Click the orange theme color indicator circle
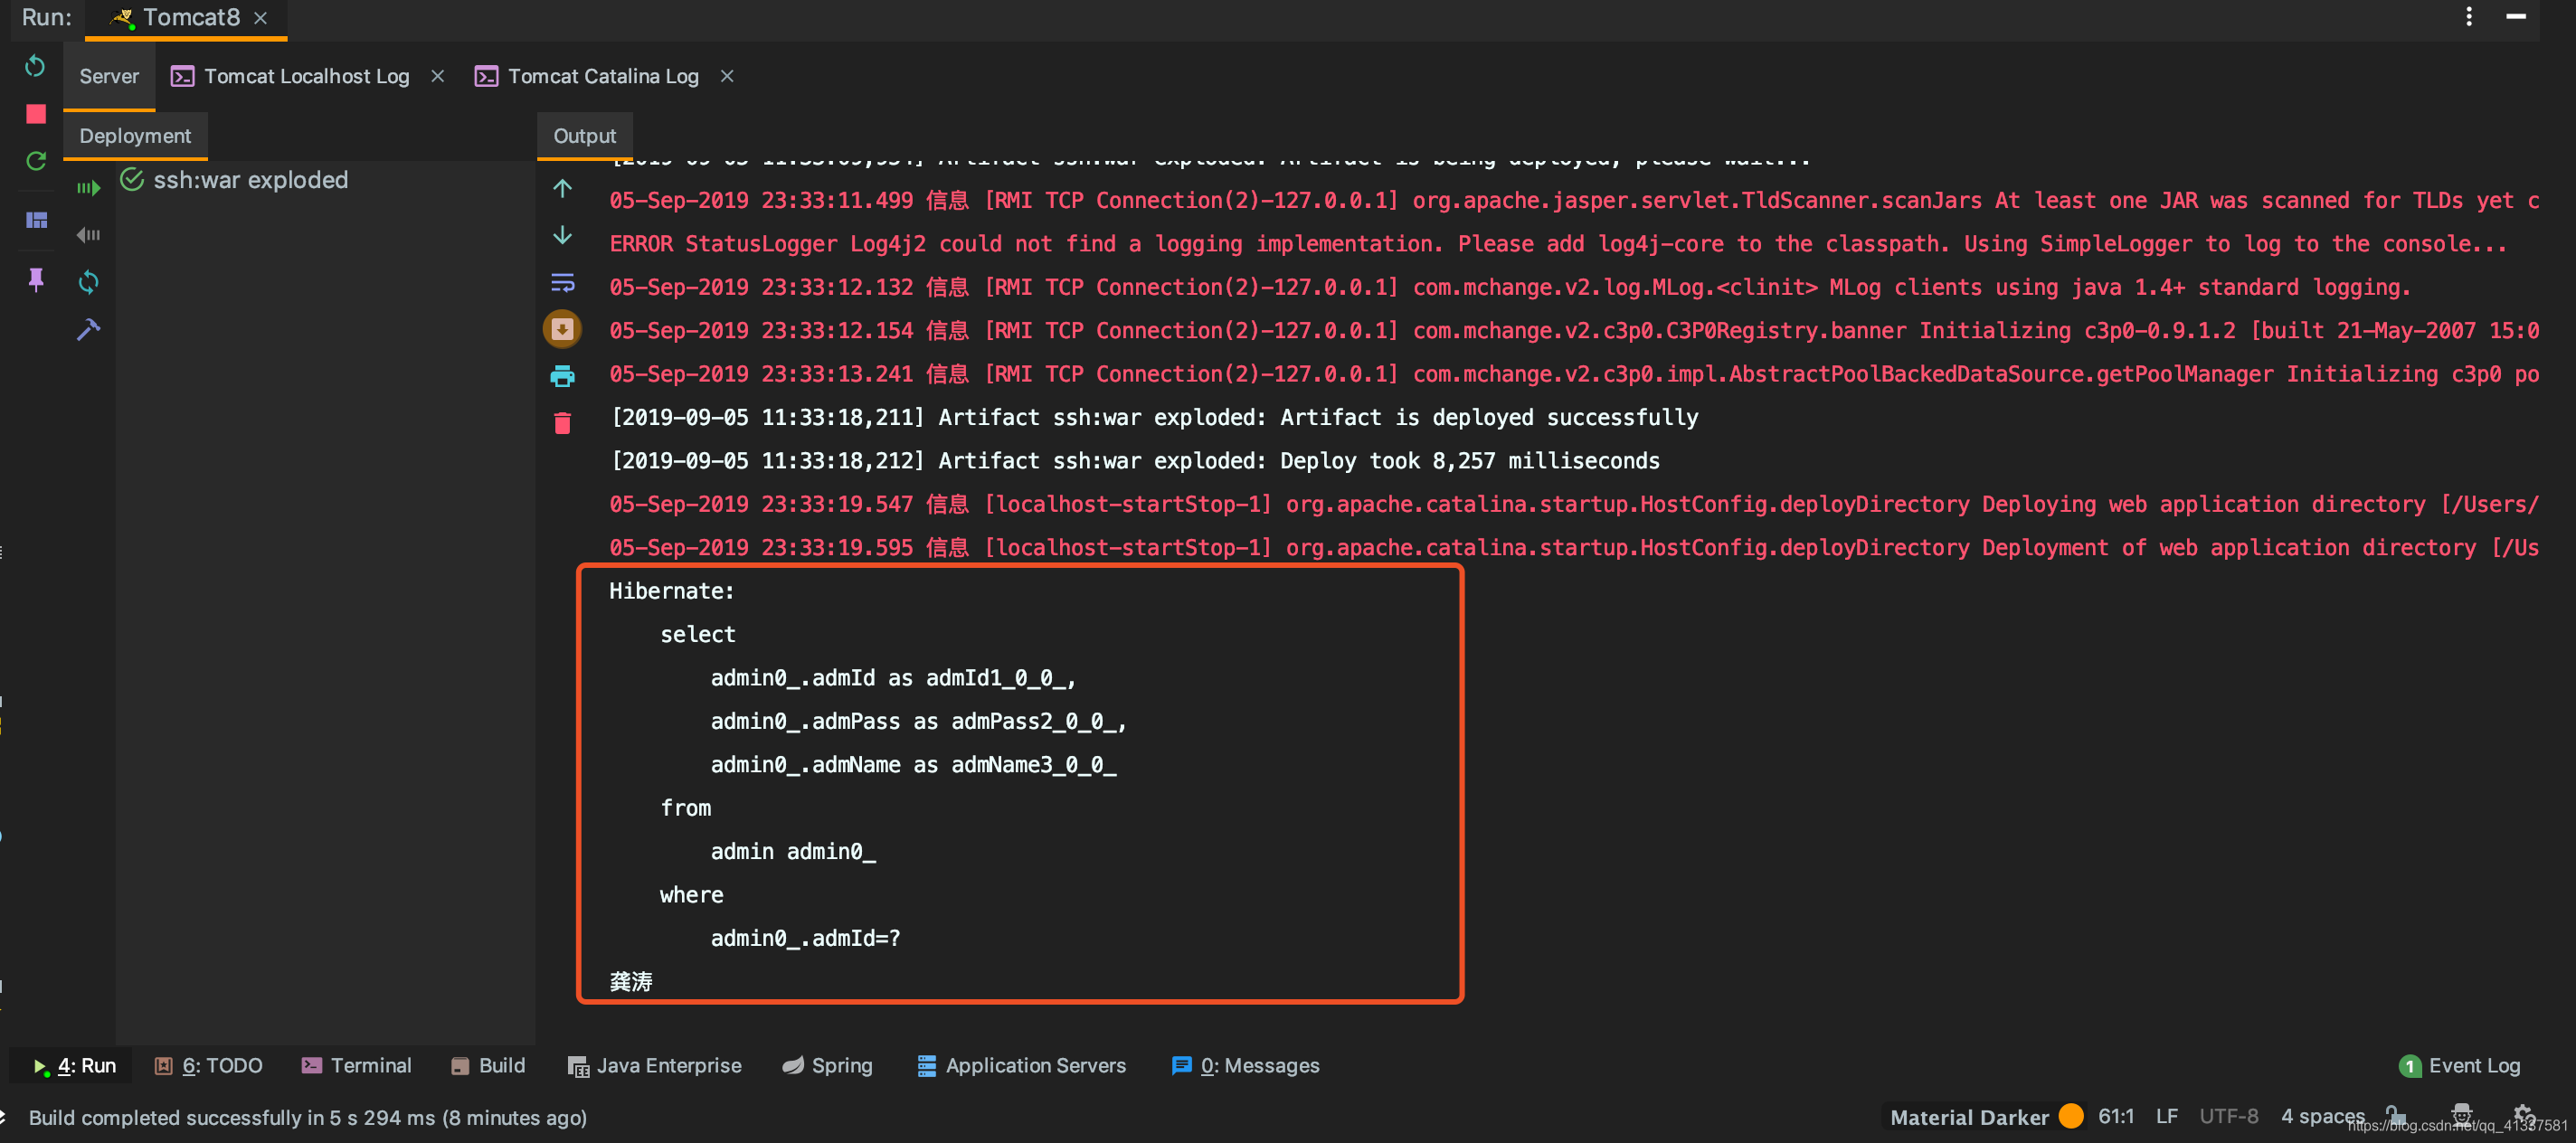Viewport: 2576px width, 1143px height. click(x=2072, y=1116)
